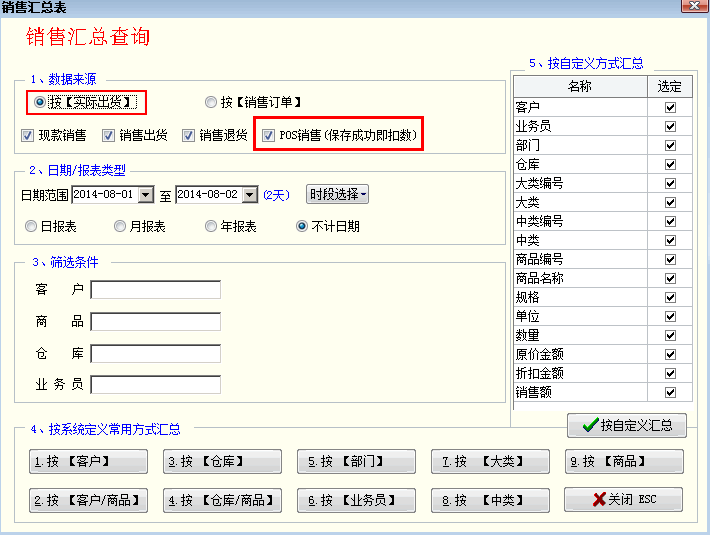The height and width of the screenshot is (535, 710).
Task: Uncheck the 现款销售 checkbox
Action: 27,135
